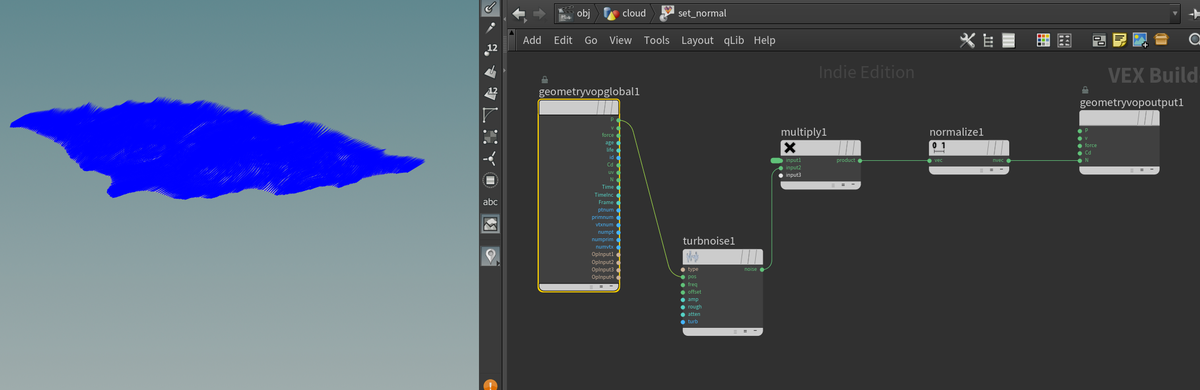Open the set_normal path segment
The image size is (1200, 390).
click(694, 13)
